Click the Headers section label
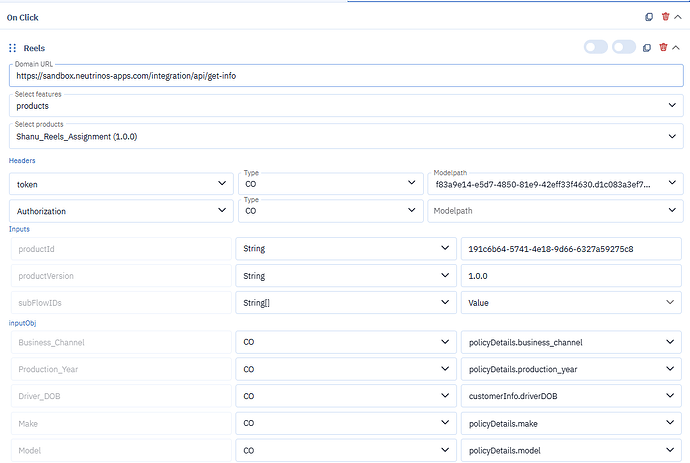Screen dimensions: 690x463 click(x=22, y=161)
